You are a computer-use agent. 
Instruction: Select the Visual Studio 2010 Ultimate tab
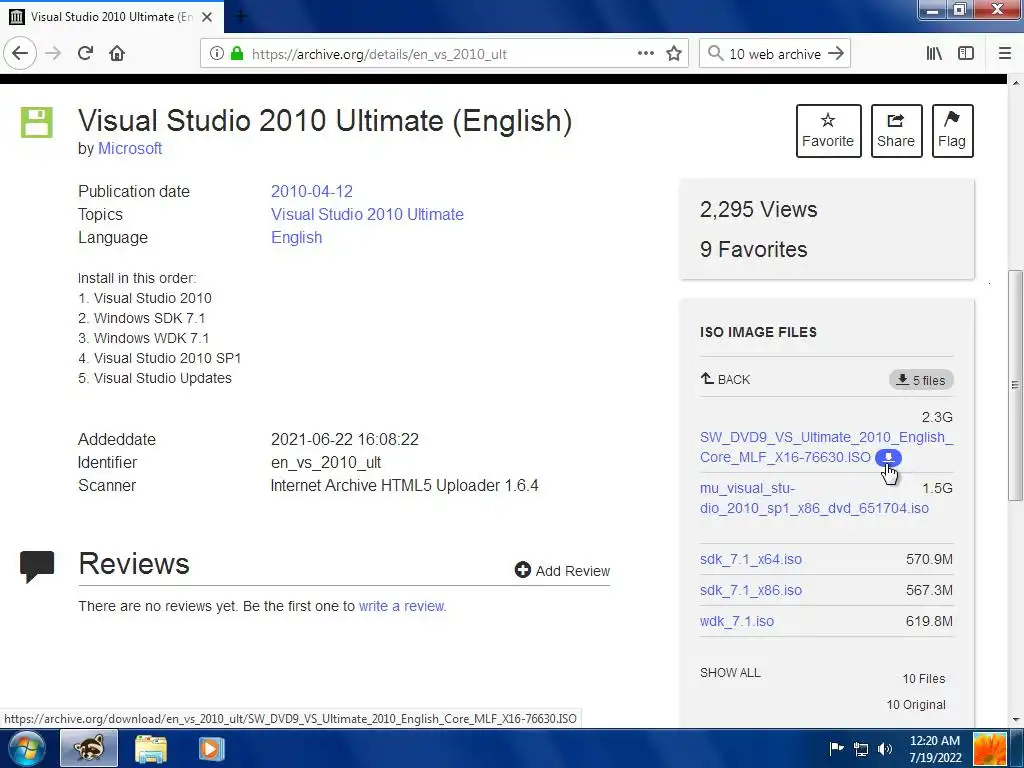112,17
